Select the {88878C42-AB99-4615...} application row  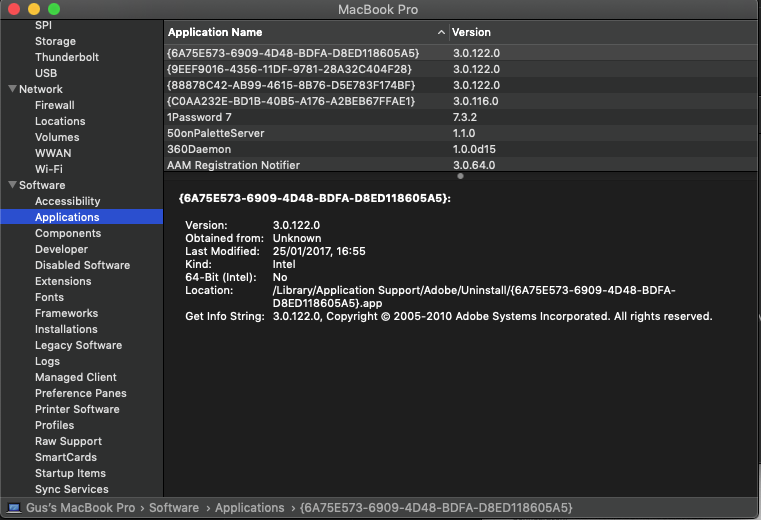click(461, 85)
